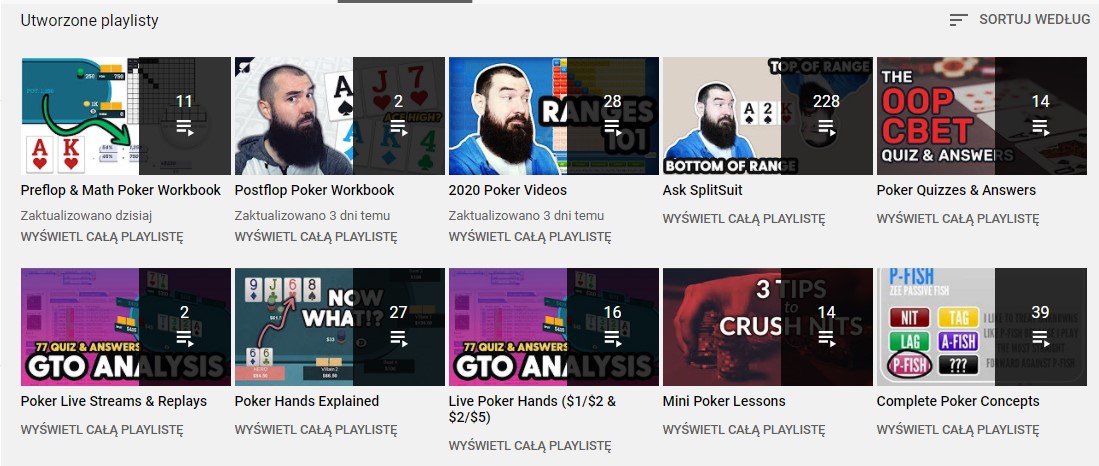1099x466 pixels.
Task: Open the sort icon next to SORTUJ WEDŁUG
Action: click(959, 20)
